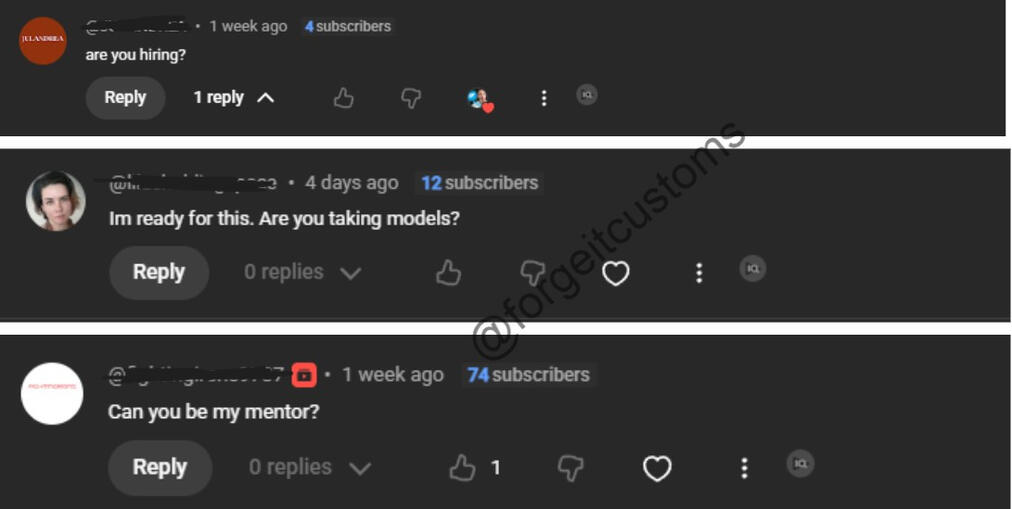
Task: Heart the 'Are you taking models?' comment
Action: tap(615, 274)
